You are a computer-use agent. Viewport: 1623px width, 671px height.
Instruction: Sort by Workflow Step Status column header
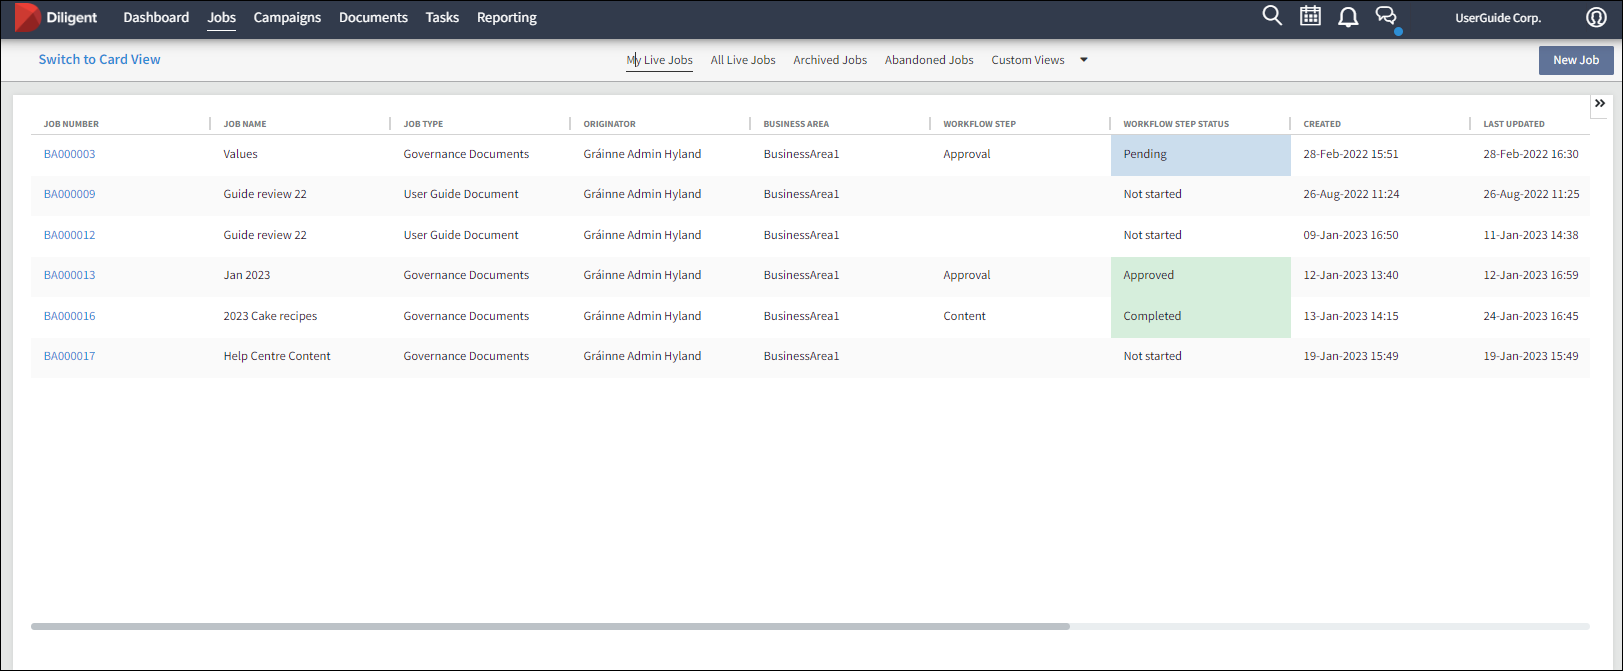point(1176,124)
